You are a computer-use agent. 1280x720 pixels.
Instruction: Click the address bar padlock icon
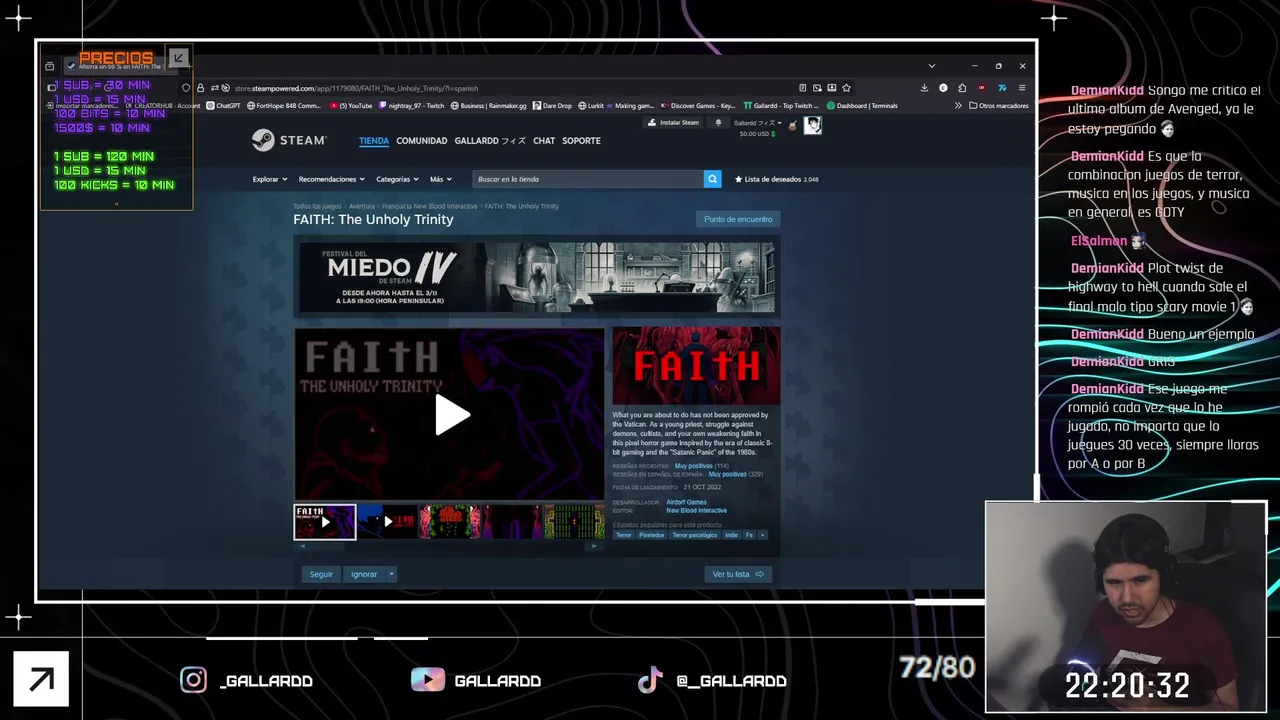(199, 88)
